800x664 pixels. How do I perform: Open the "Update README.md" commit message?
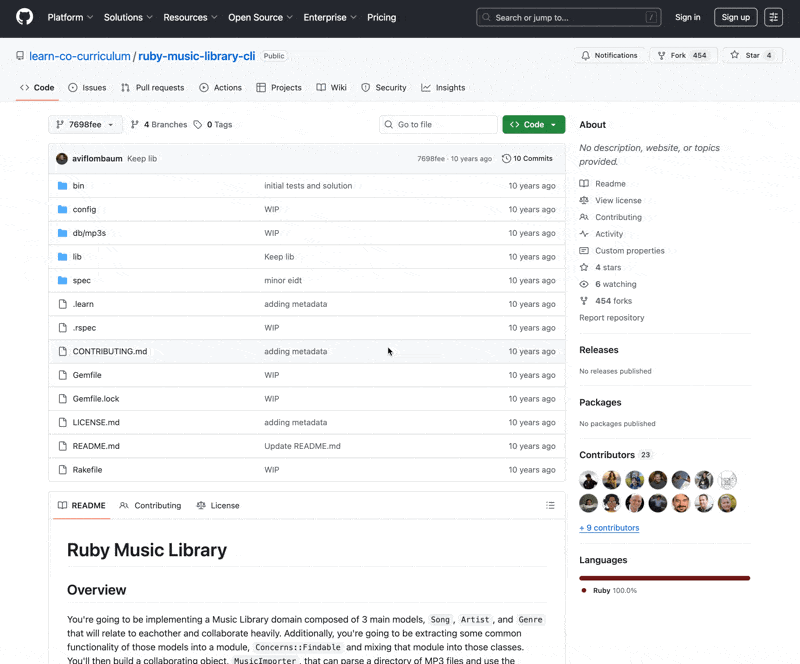tap(302, 446)
